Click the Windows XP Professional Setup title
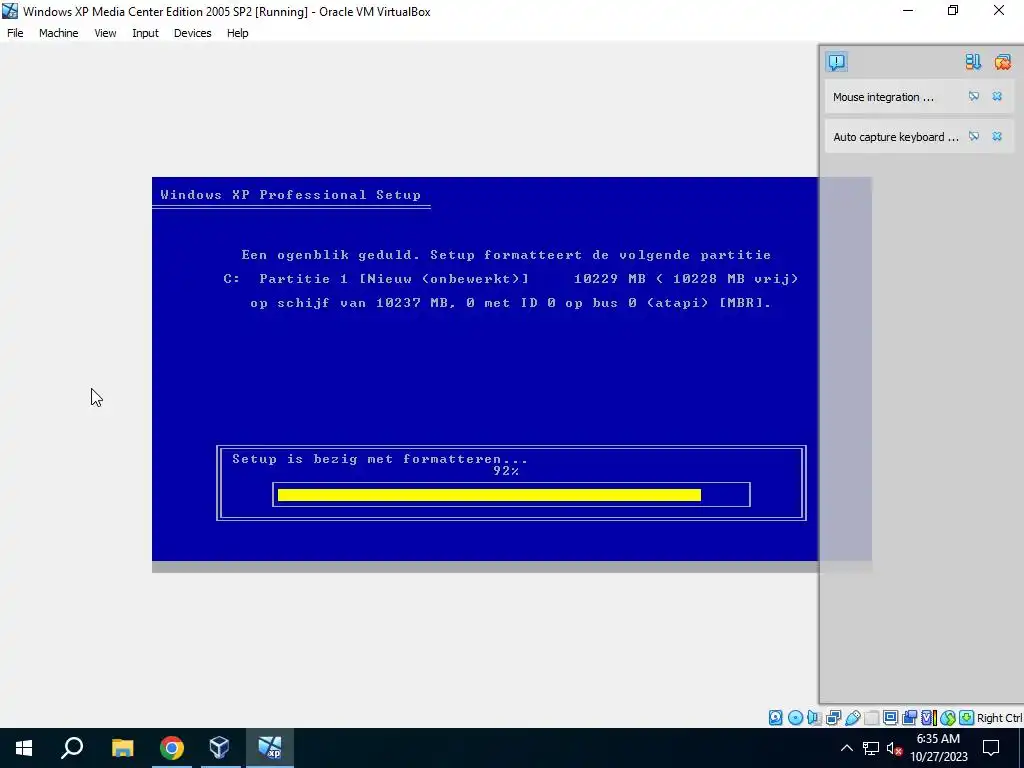Screen dimensions: 1024x768 coord(291,195)
